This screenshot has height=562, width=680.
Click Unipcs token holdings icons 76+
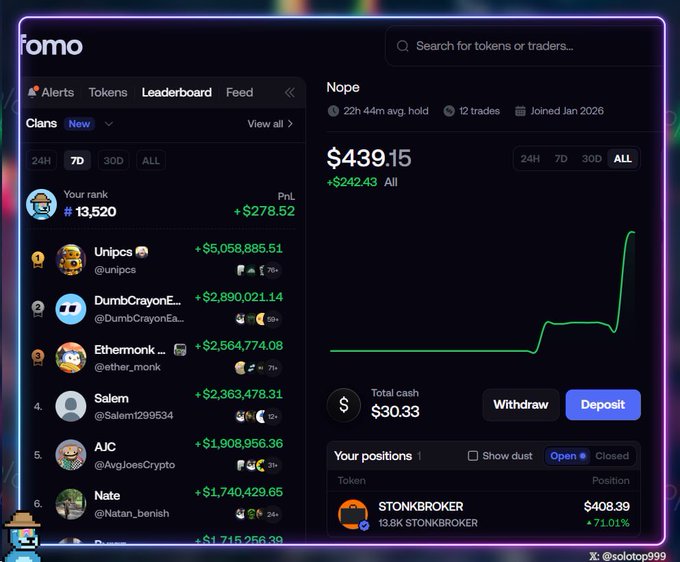(258, 270)
